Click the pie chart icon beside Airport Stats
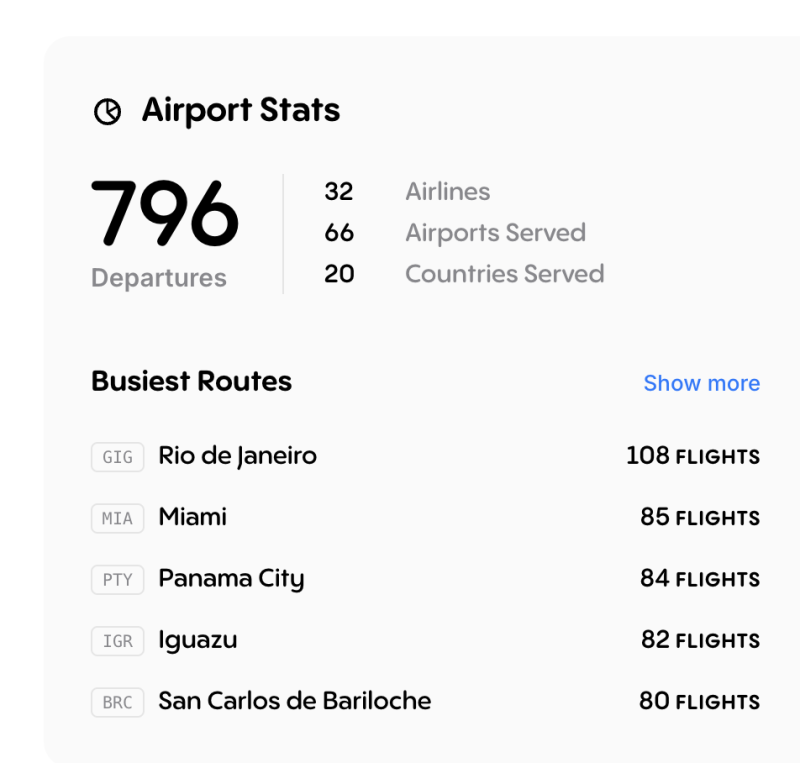The height and width of the screenshot is (763, 800). [x=107, y=111]
